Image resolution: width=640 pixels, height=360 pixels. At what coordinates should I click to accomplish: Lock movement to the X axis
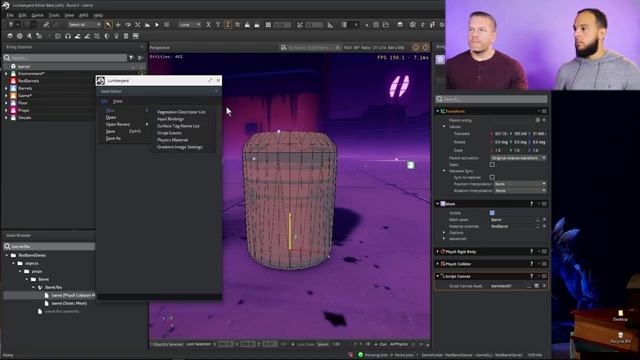(208, 25)
